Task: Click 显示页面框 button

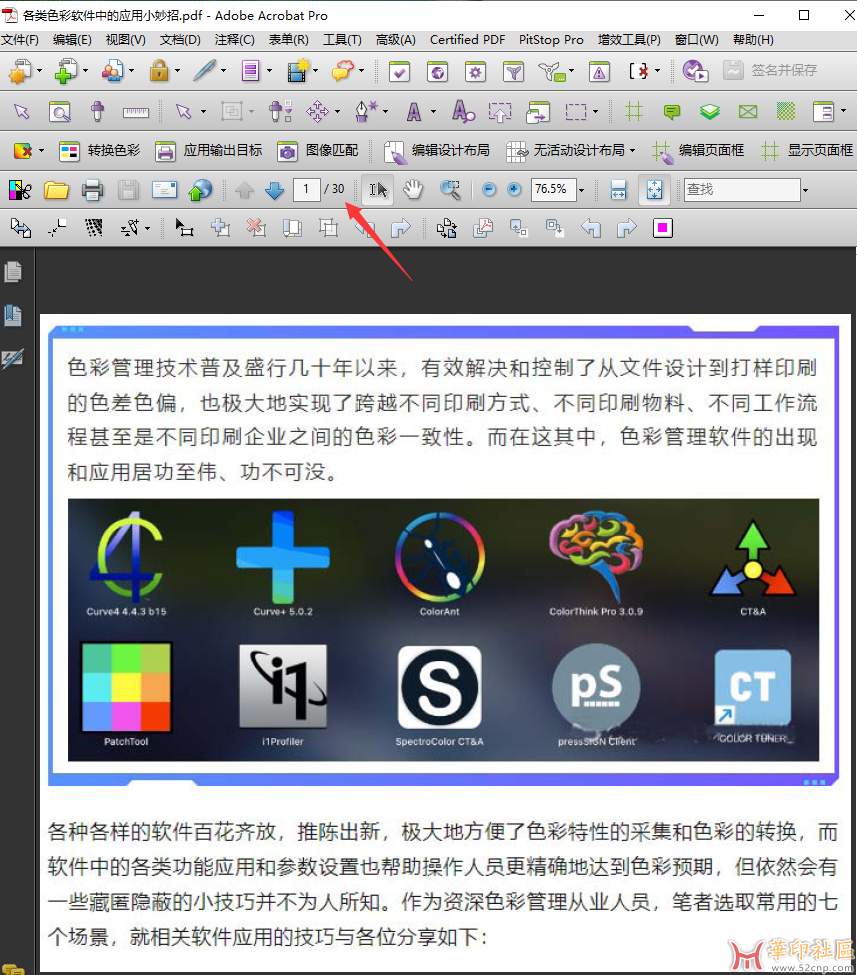Action: (x=807, y=150)
